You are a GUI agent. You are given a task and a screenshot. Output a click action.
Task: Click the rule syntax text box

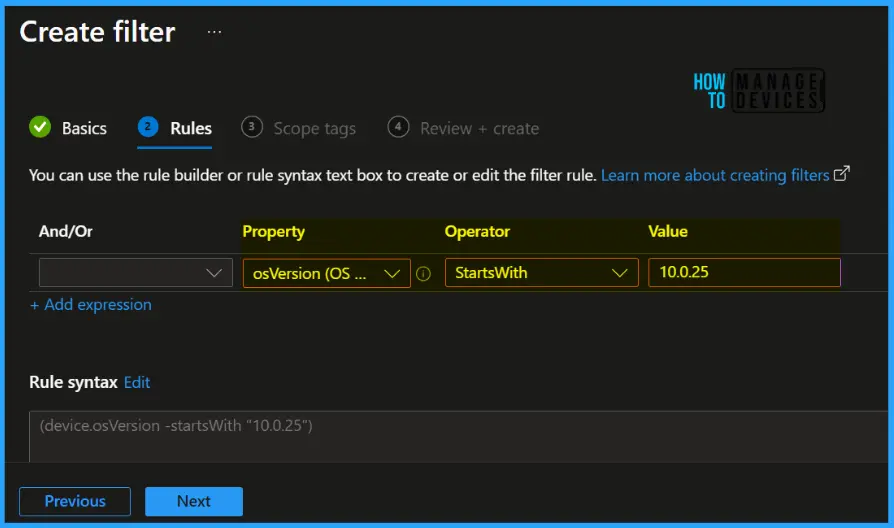click(458, 436)
